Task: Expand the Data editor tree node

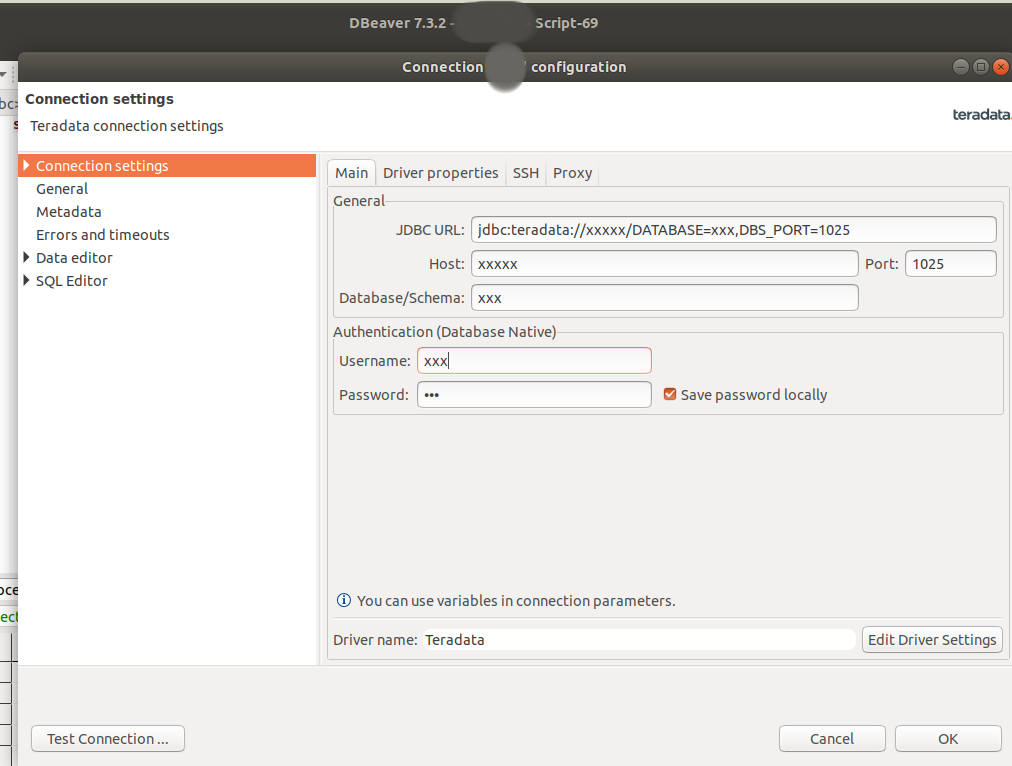Action: [26, 257]
